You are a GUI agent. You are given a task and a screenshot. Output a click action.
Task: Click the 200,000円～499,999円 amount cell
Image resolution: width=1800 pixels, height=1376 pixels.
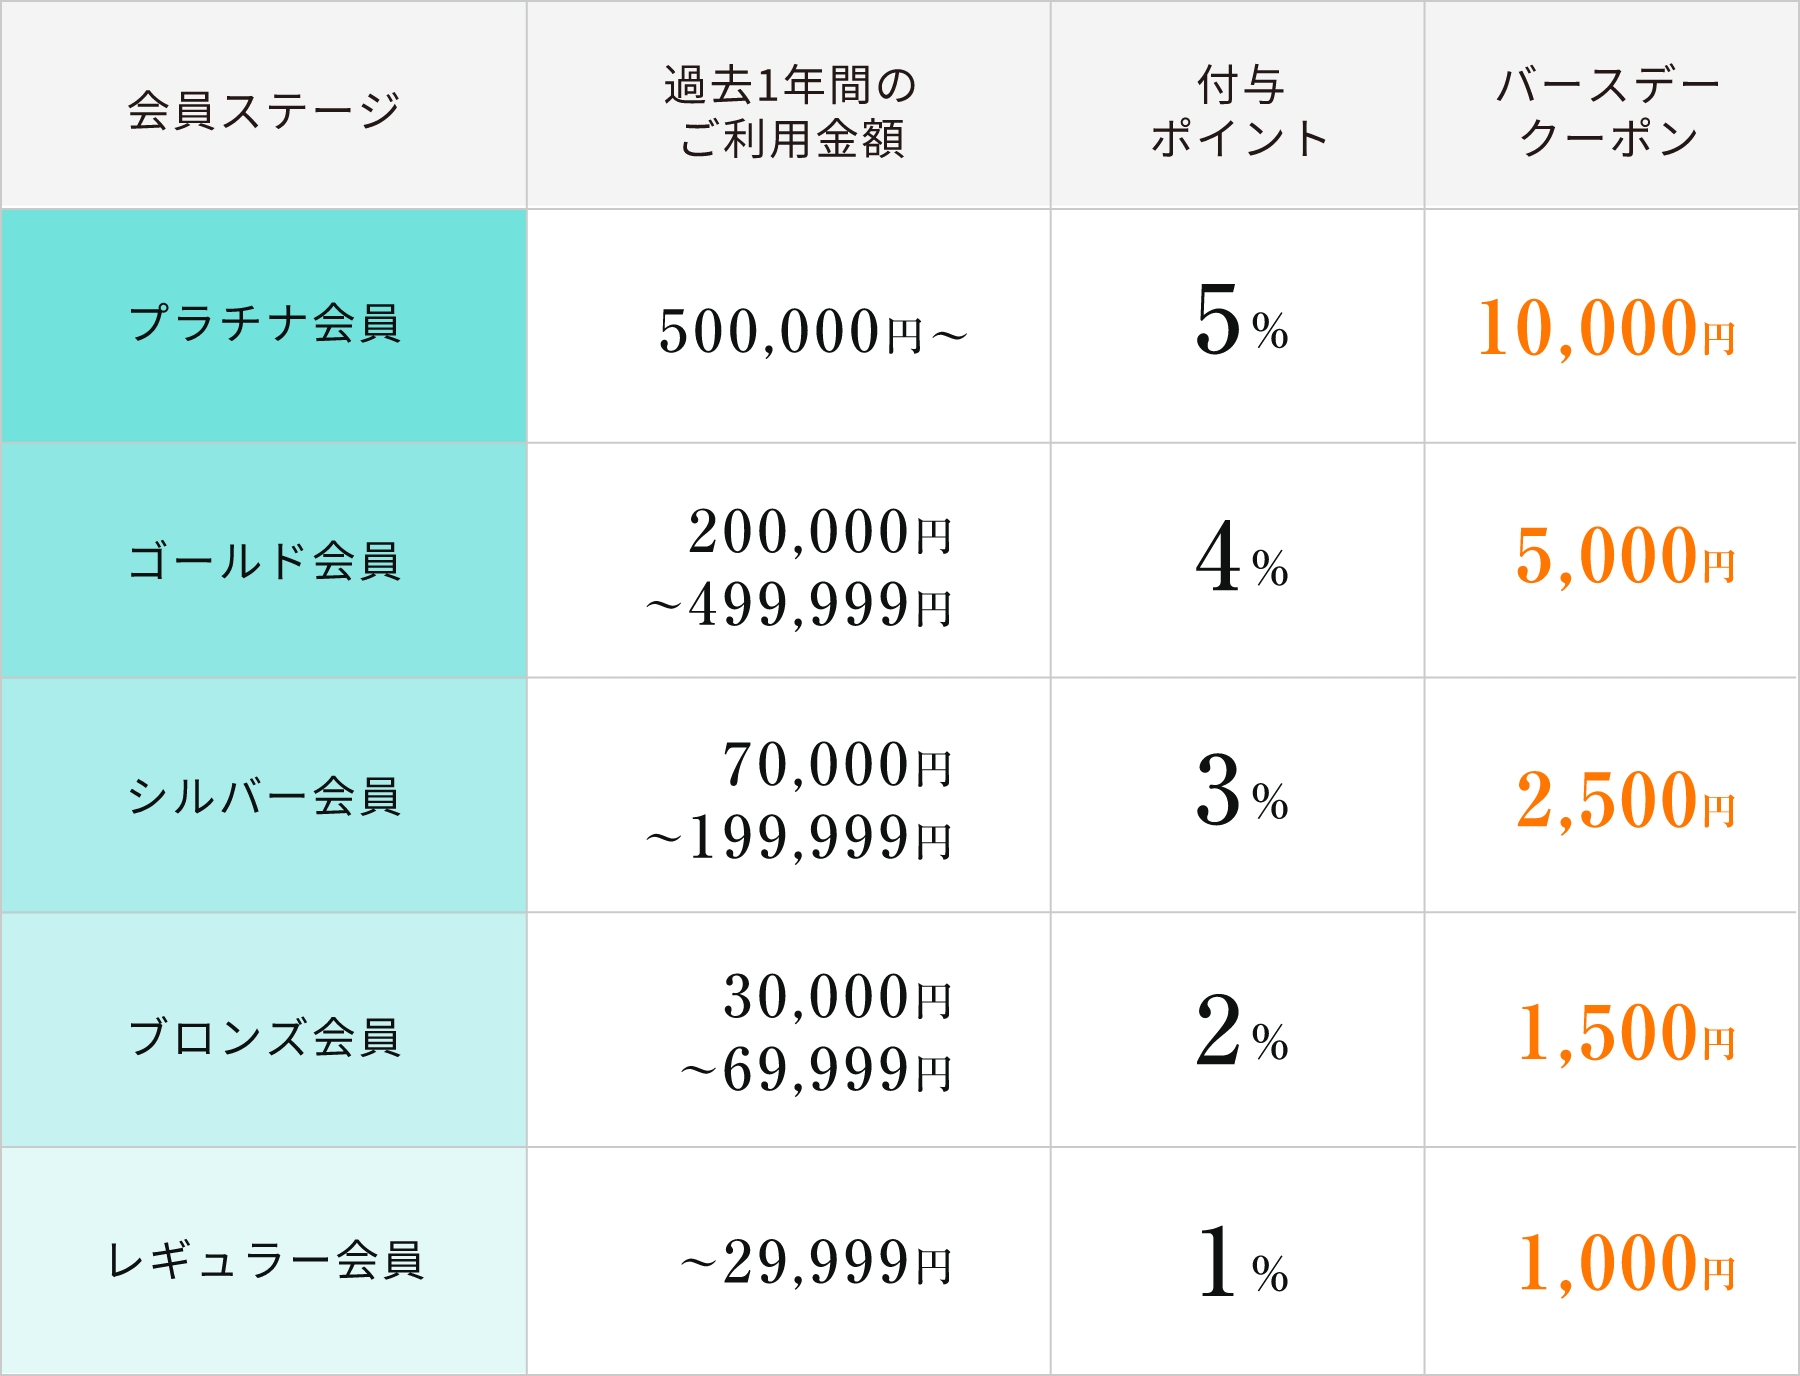pyautogui.click(x=800, y=567)
